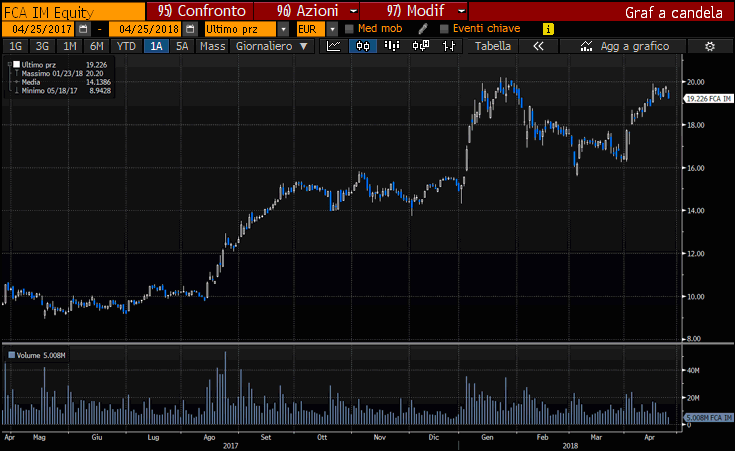Click the 95) Confronto button
The width and height of the screenshot is (735, 451).
[200, 11]
